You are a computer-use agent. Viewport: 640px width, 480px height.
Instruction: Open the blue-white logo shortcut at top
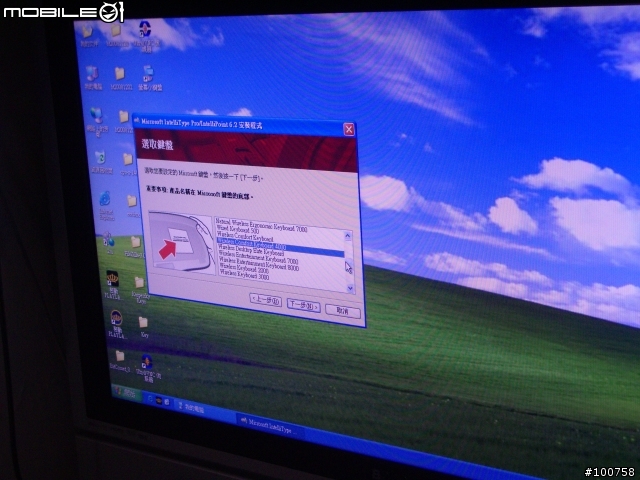coord(145,36)
